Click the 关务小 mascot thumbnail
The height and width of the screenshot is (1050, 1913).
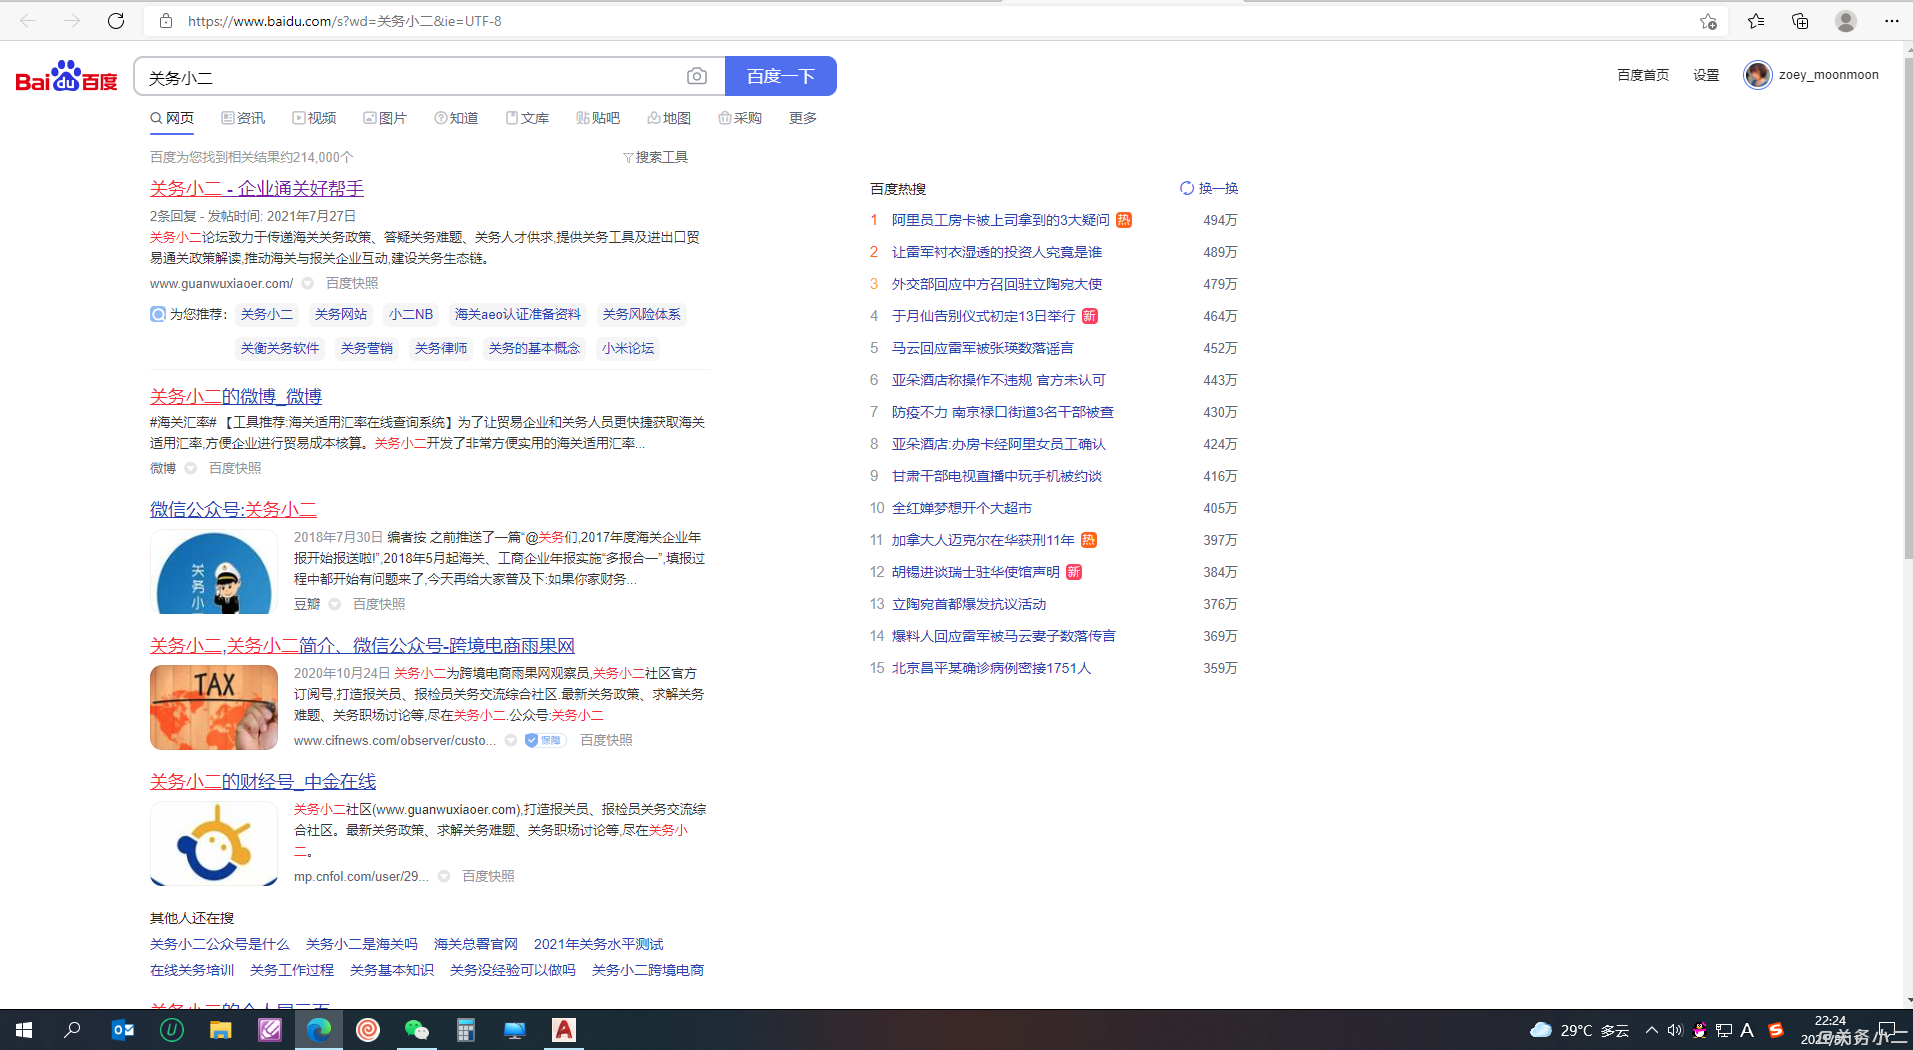214,572
